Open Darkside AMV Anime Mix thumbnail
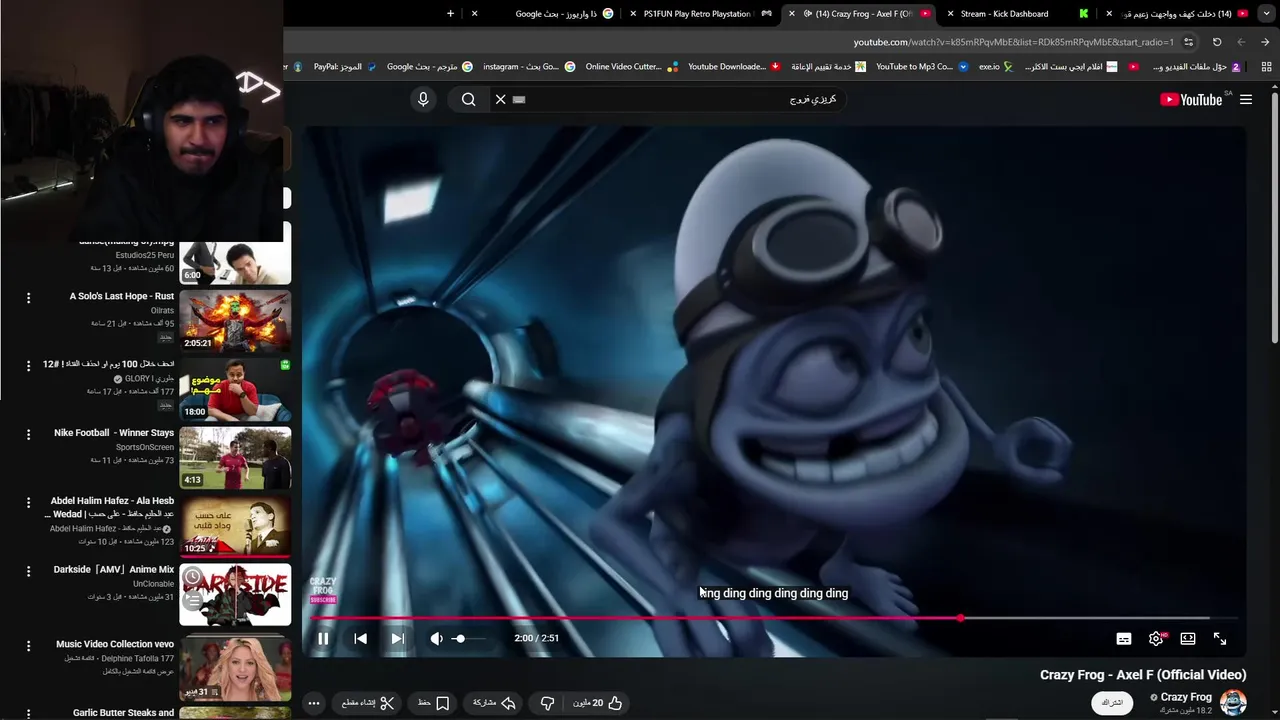This screenshot has width=1280, height=720. 235,594
